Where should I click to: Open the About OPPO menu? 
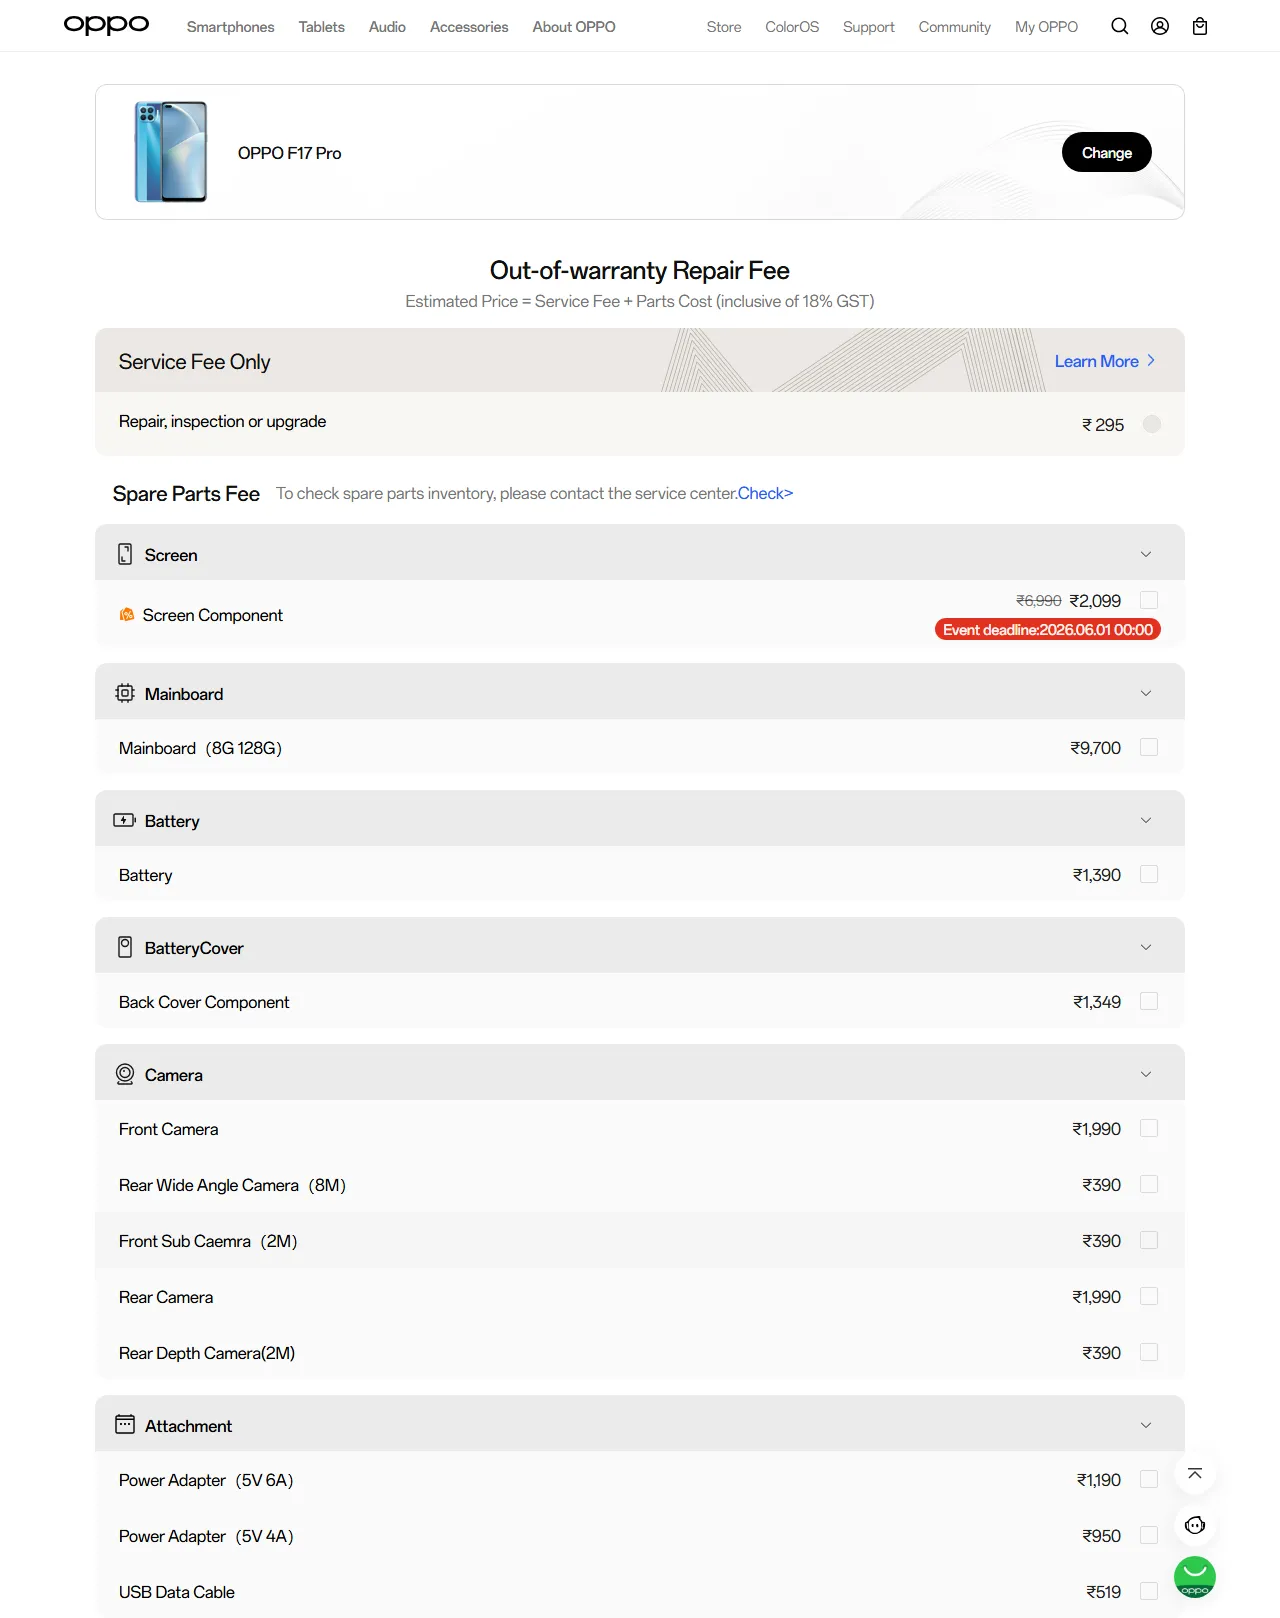(574, 27)
